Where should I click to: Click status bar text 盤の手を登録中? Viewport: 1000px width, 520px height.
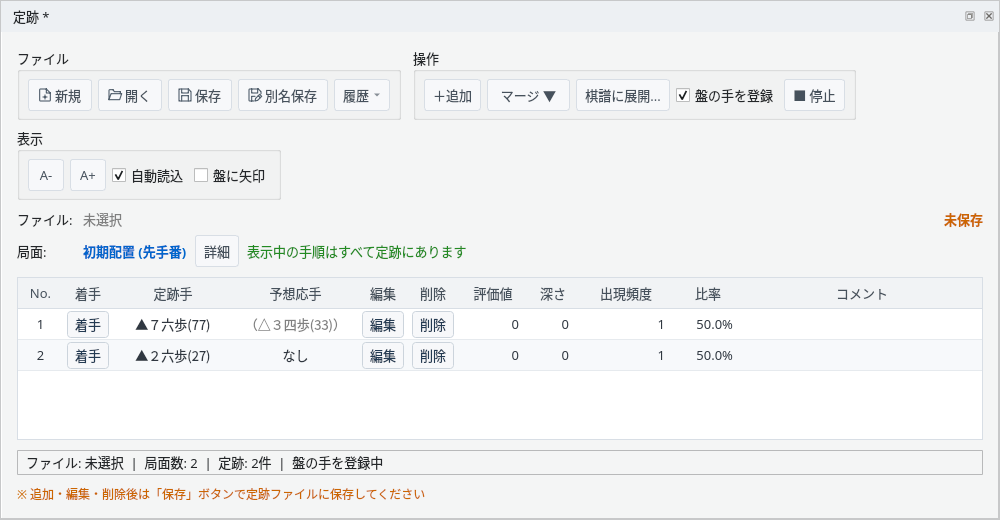pos(337,463)
